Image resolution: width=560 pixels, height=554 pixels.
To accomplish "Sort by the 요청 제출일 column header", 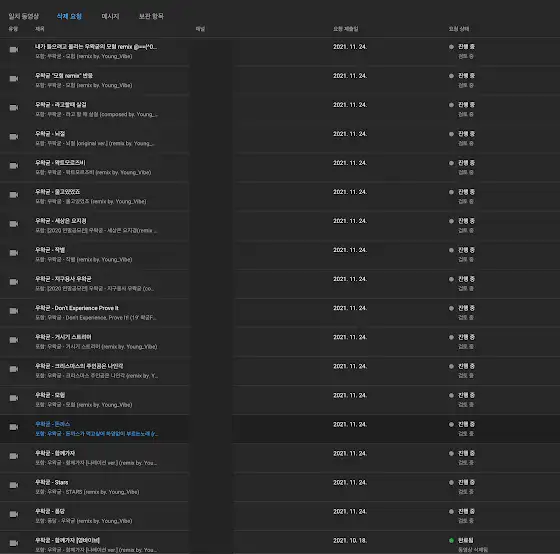I will tap(346, 29).
